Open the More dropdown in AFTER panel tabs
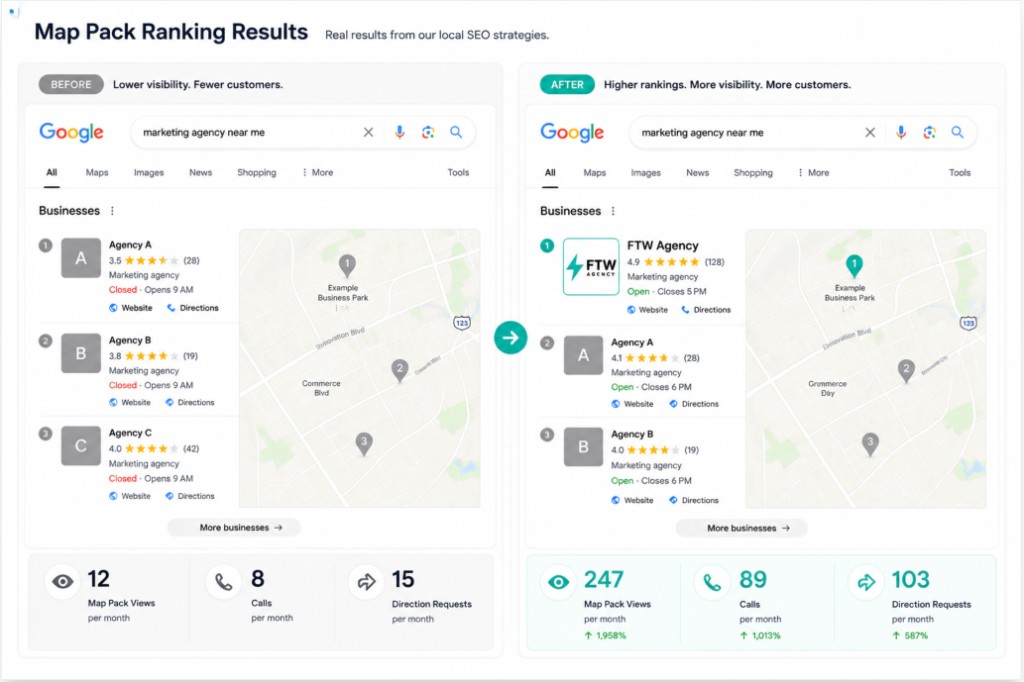Image resolution: width=1024 pixels, height=682 pixels. tap(814, 172)
